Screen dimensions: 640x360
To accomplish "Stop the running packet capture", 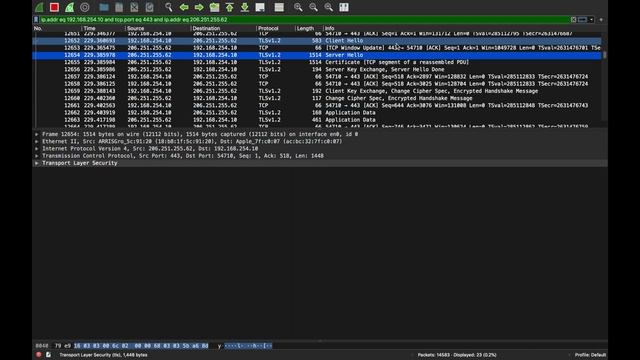I will pyautogui.click(x=54, y=7).
